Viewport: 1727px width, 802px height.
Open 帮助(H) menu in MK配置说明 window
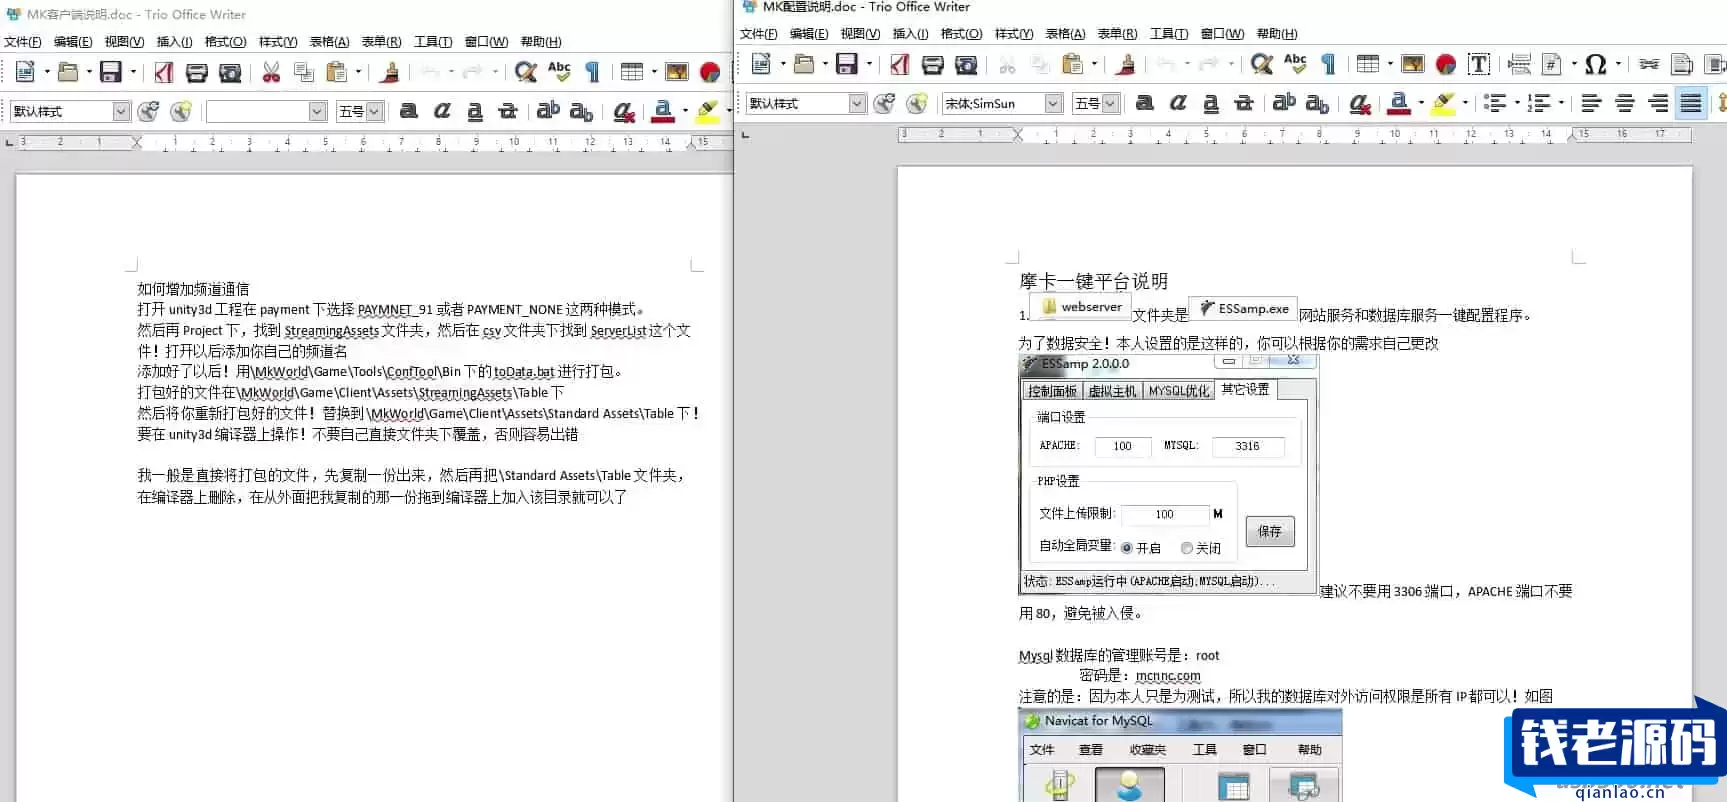(x=1277, y=33)
